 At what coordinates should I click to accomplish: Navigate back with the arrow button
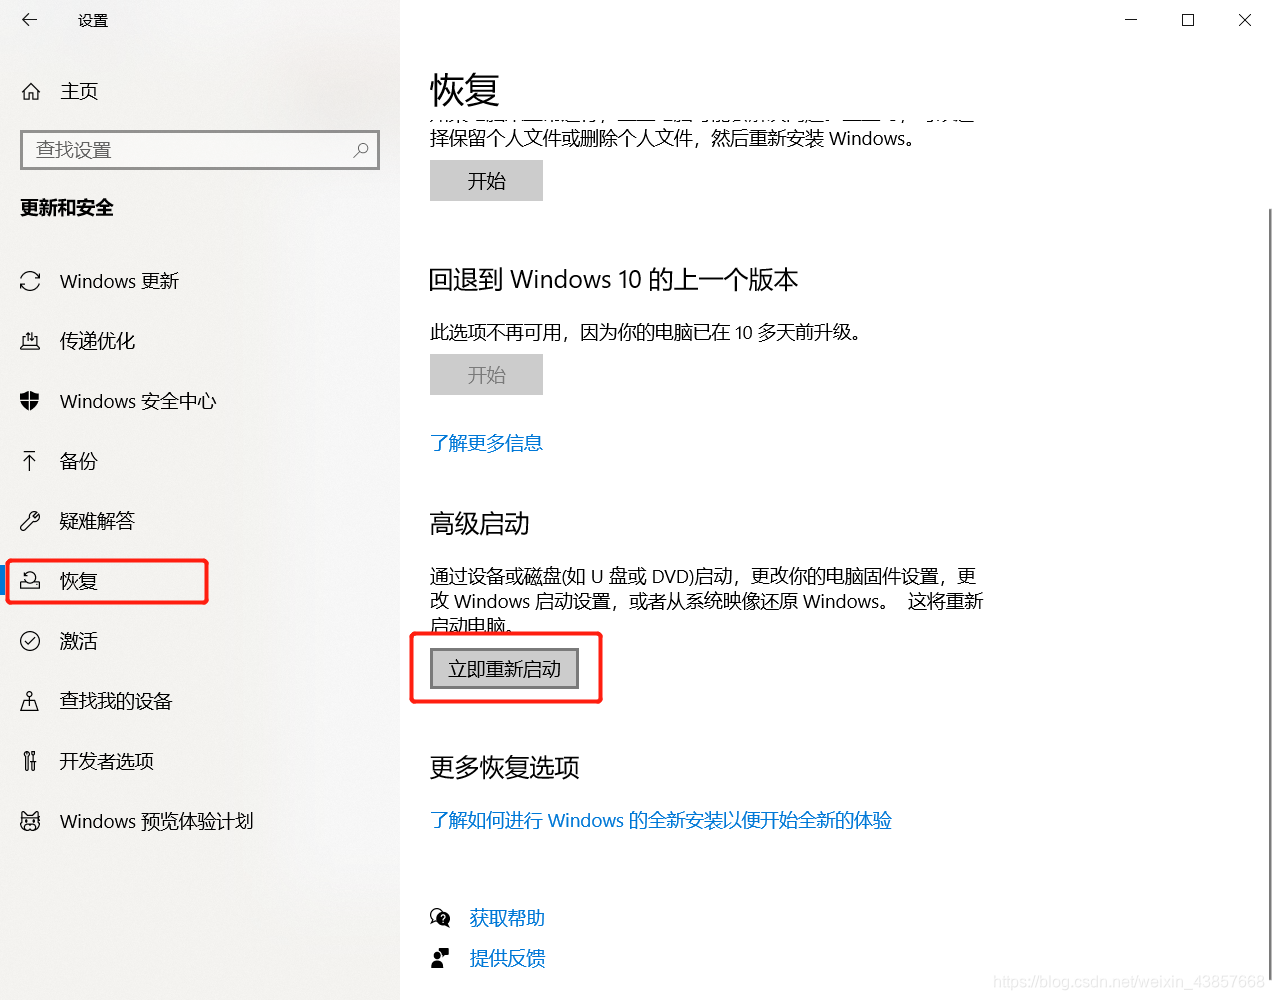[29, 19]
